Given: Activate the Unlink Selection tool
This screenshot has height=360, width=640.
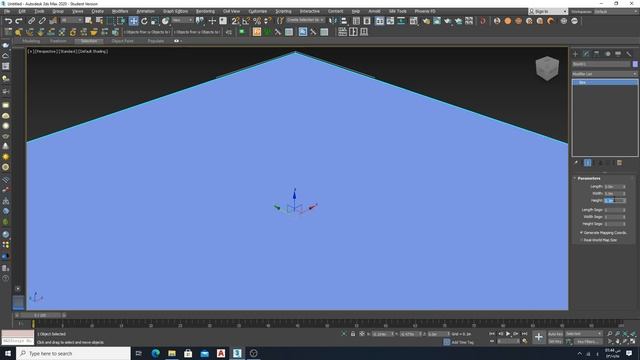Looking at the screenshot, I should (x=42, y=21).
